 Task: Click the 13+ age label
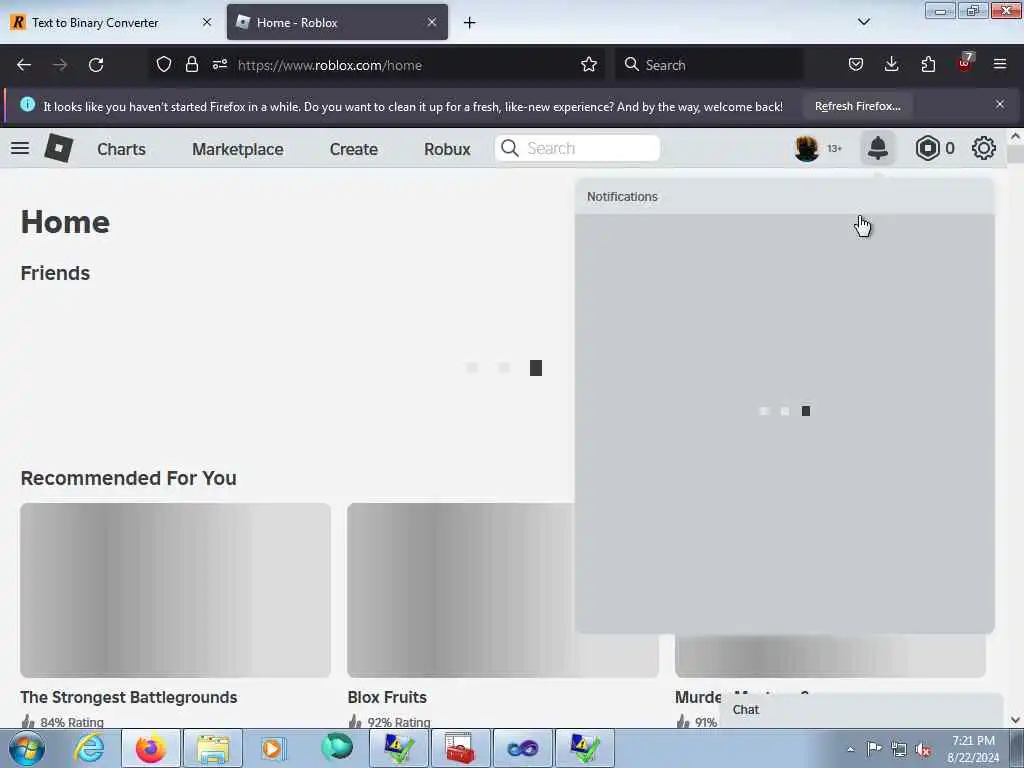click(x=835, y=149)
